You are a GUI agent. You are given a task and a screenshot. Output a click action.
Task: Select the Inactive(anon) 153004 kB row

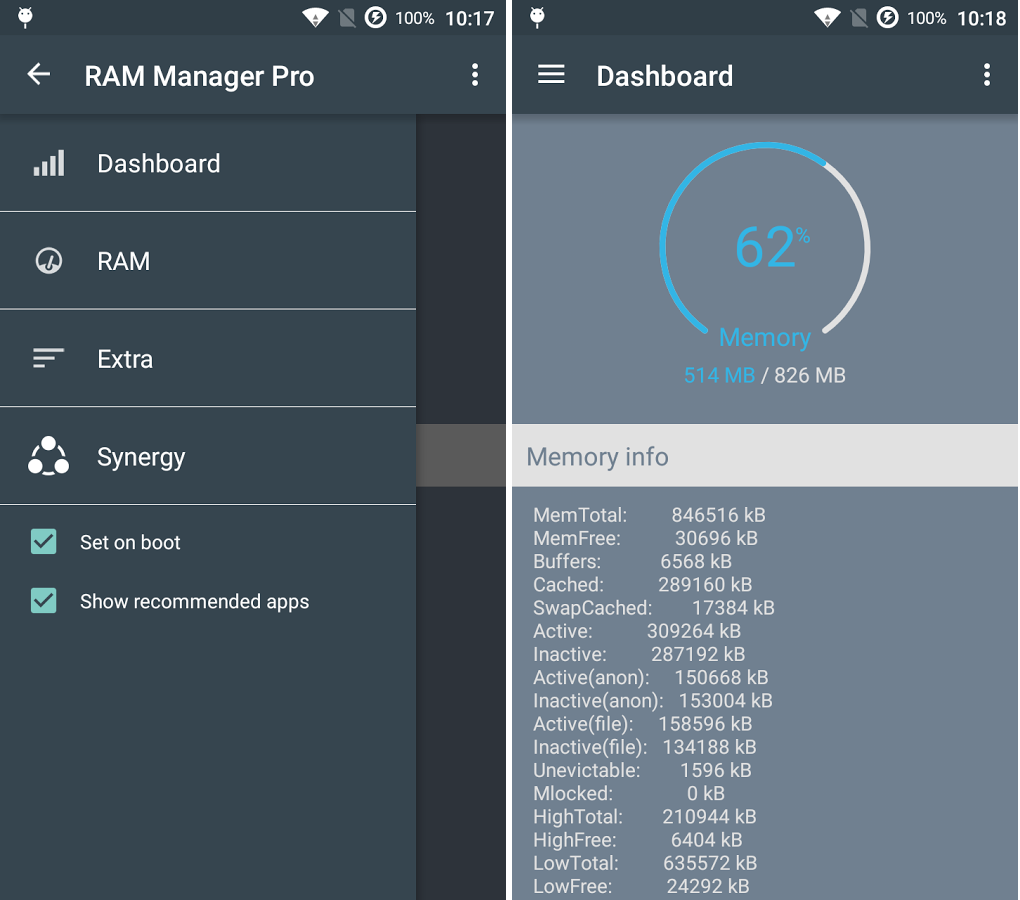652,700
